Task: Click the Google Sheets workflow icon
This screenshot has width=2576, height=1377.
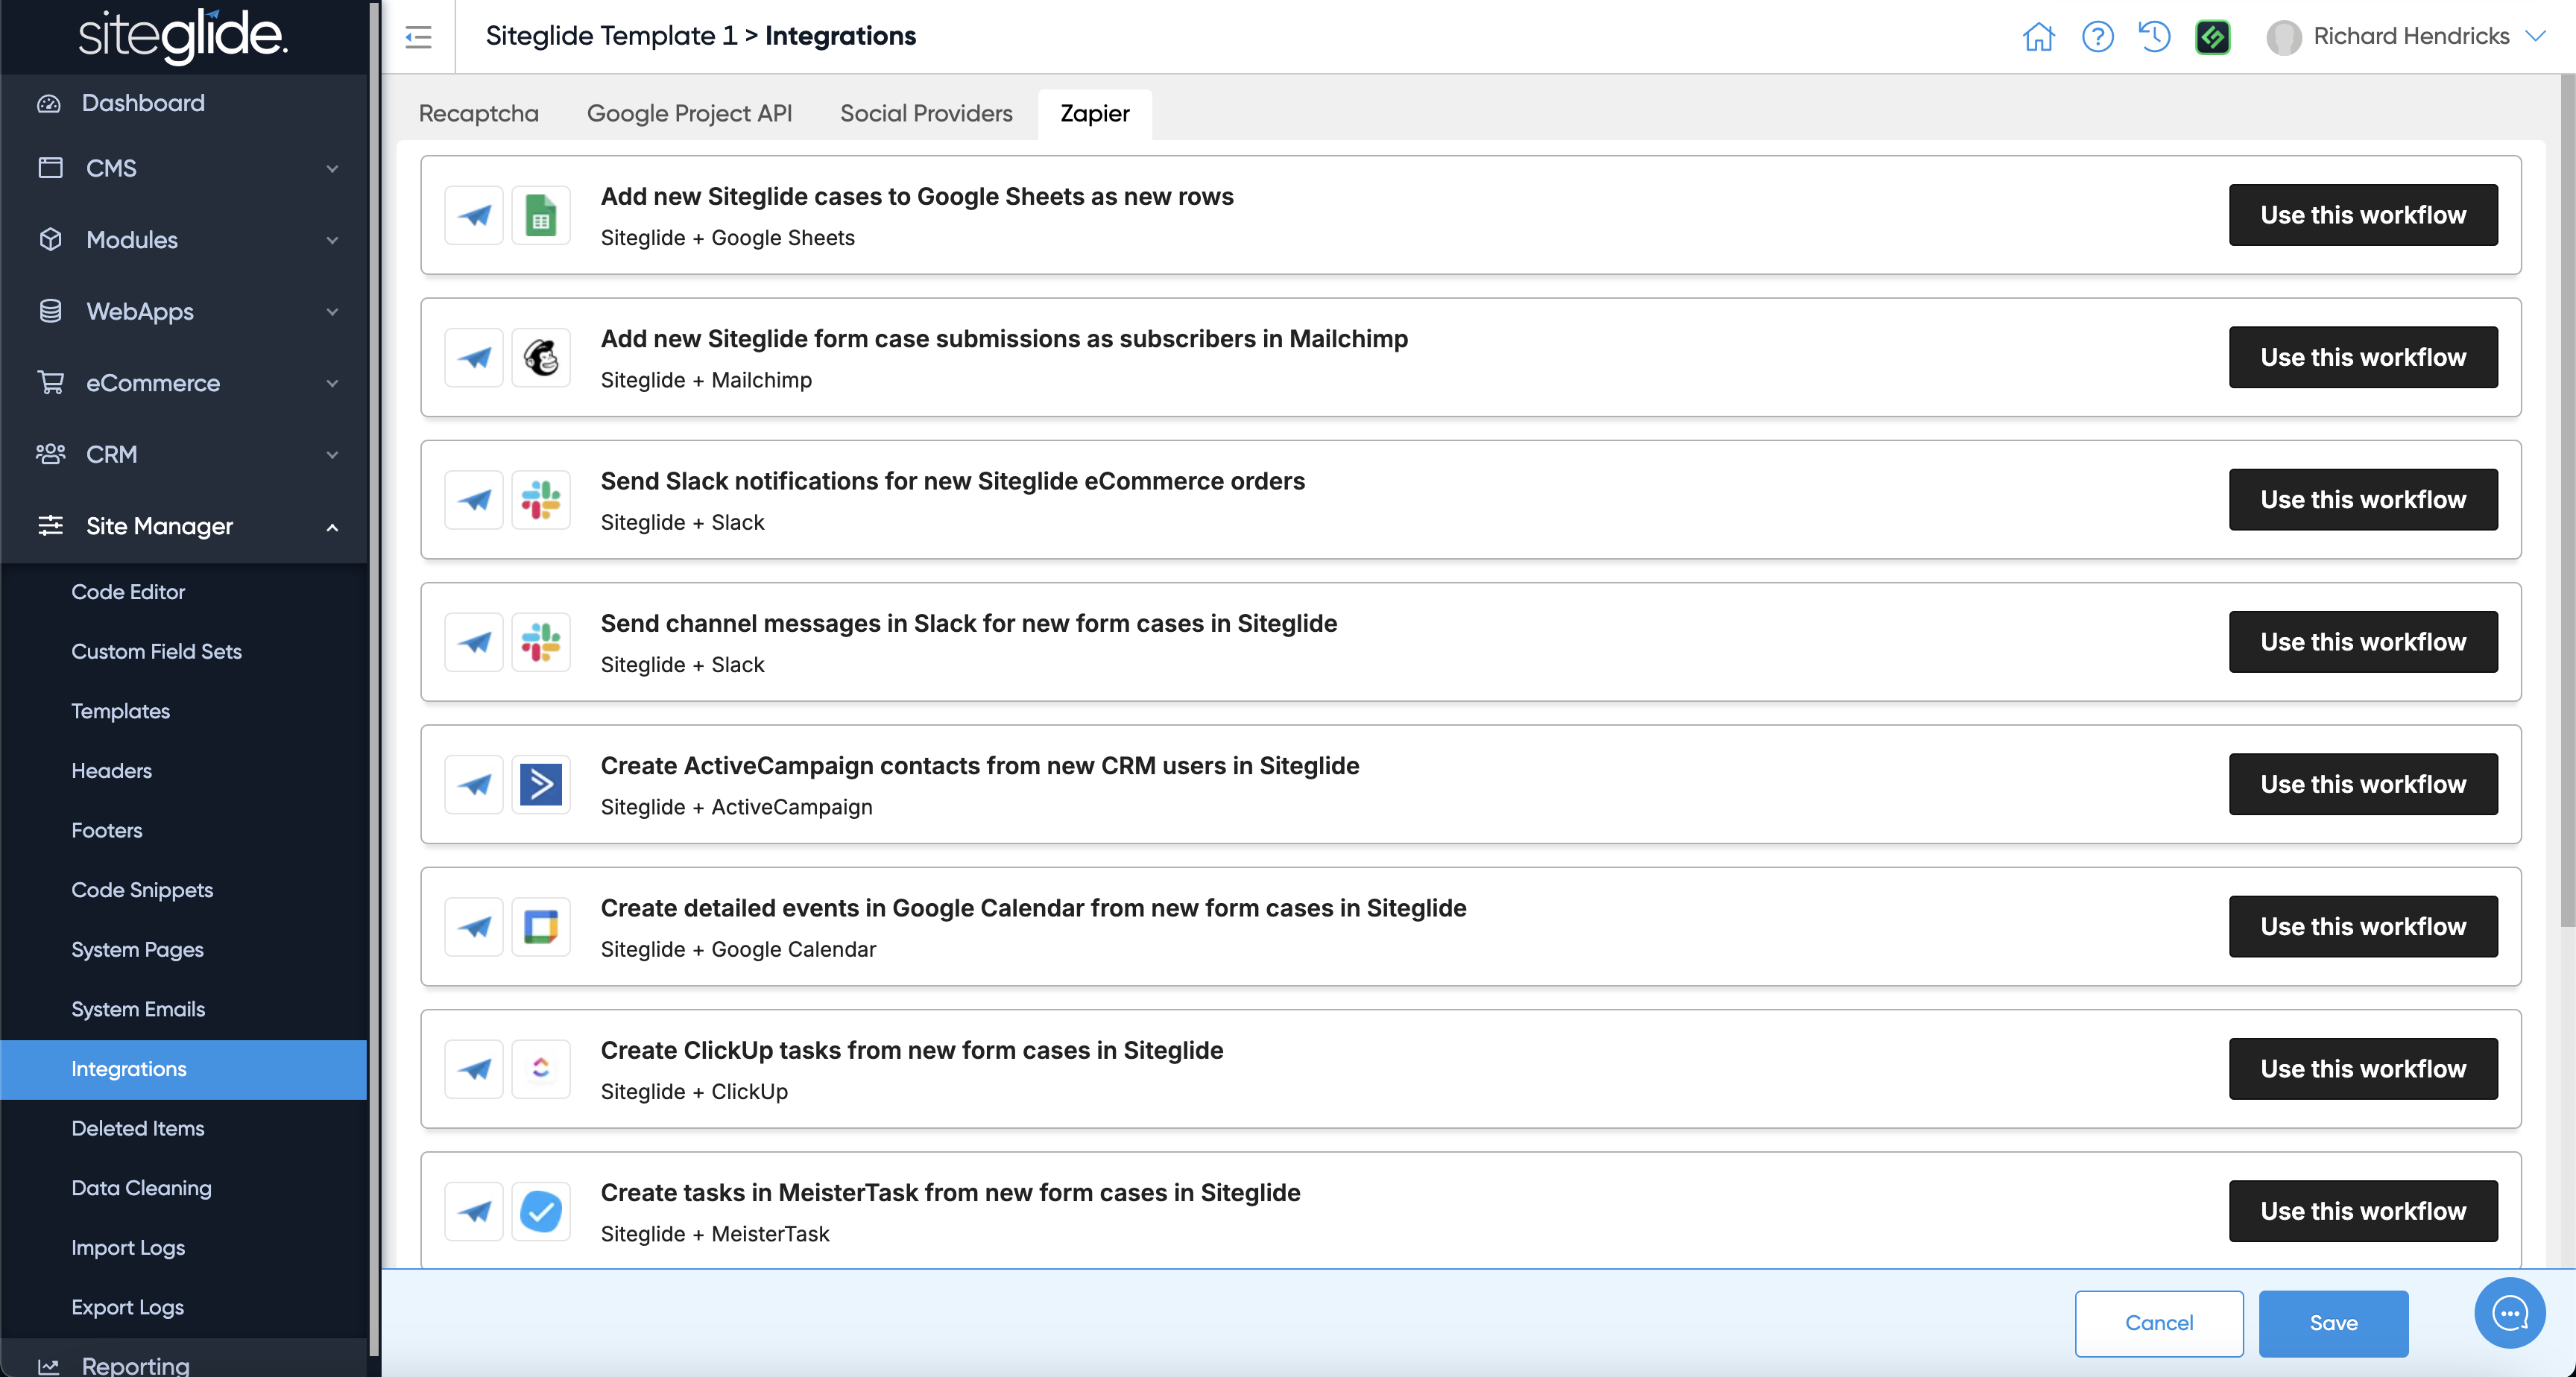Action: [541, 215]
